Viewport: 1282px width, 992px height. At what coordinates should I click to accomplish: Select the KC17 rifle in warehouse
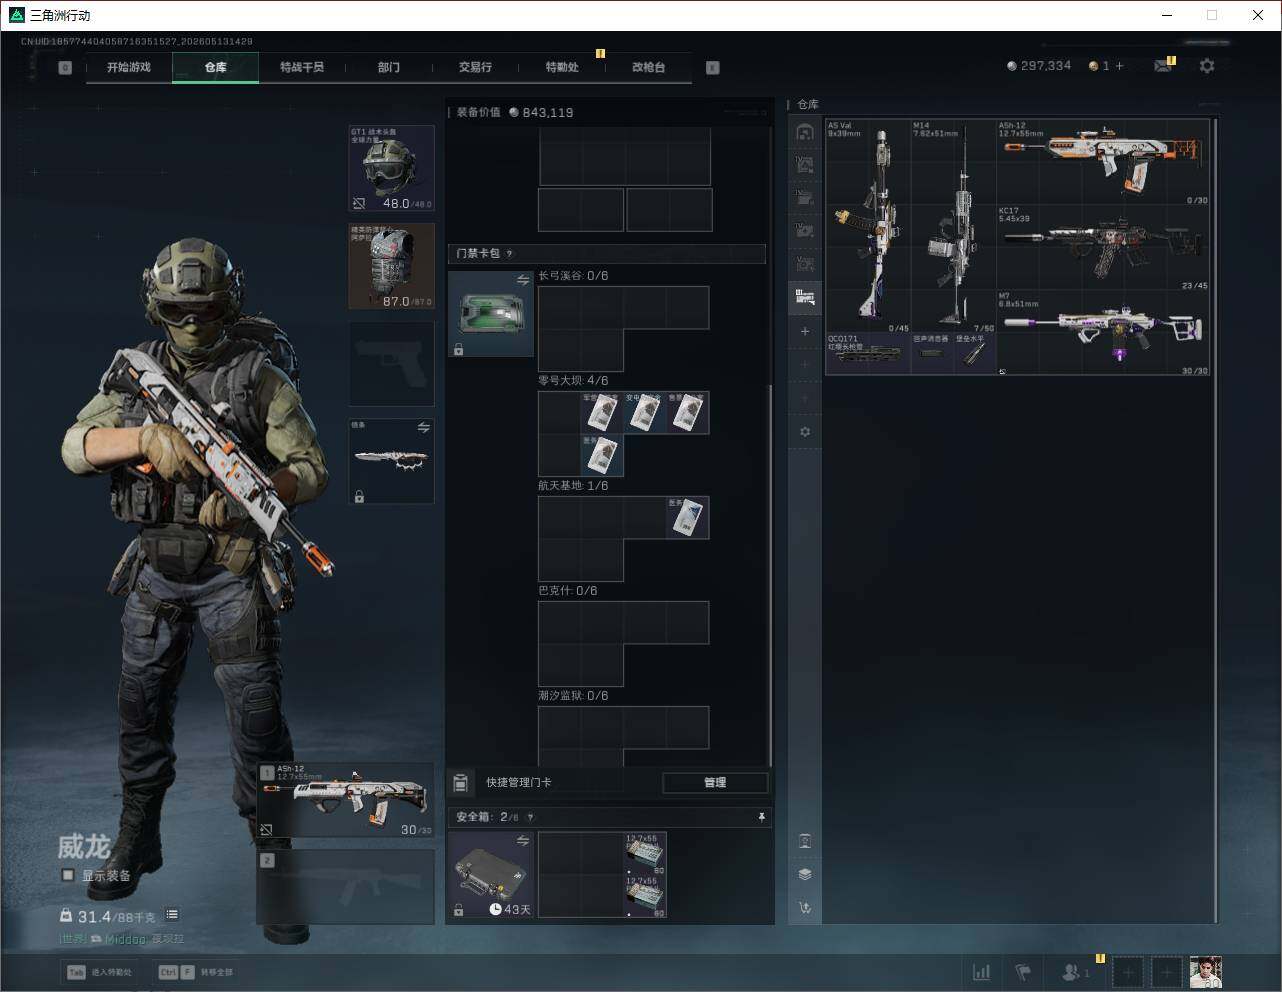[1103, 249]
